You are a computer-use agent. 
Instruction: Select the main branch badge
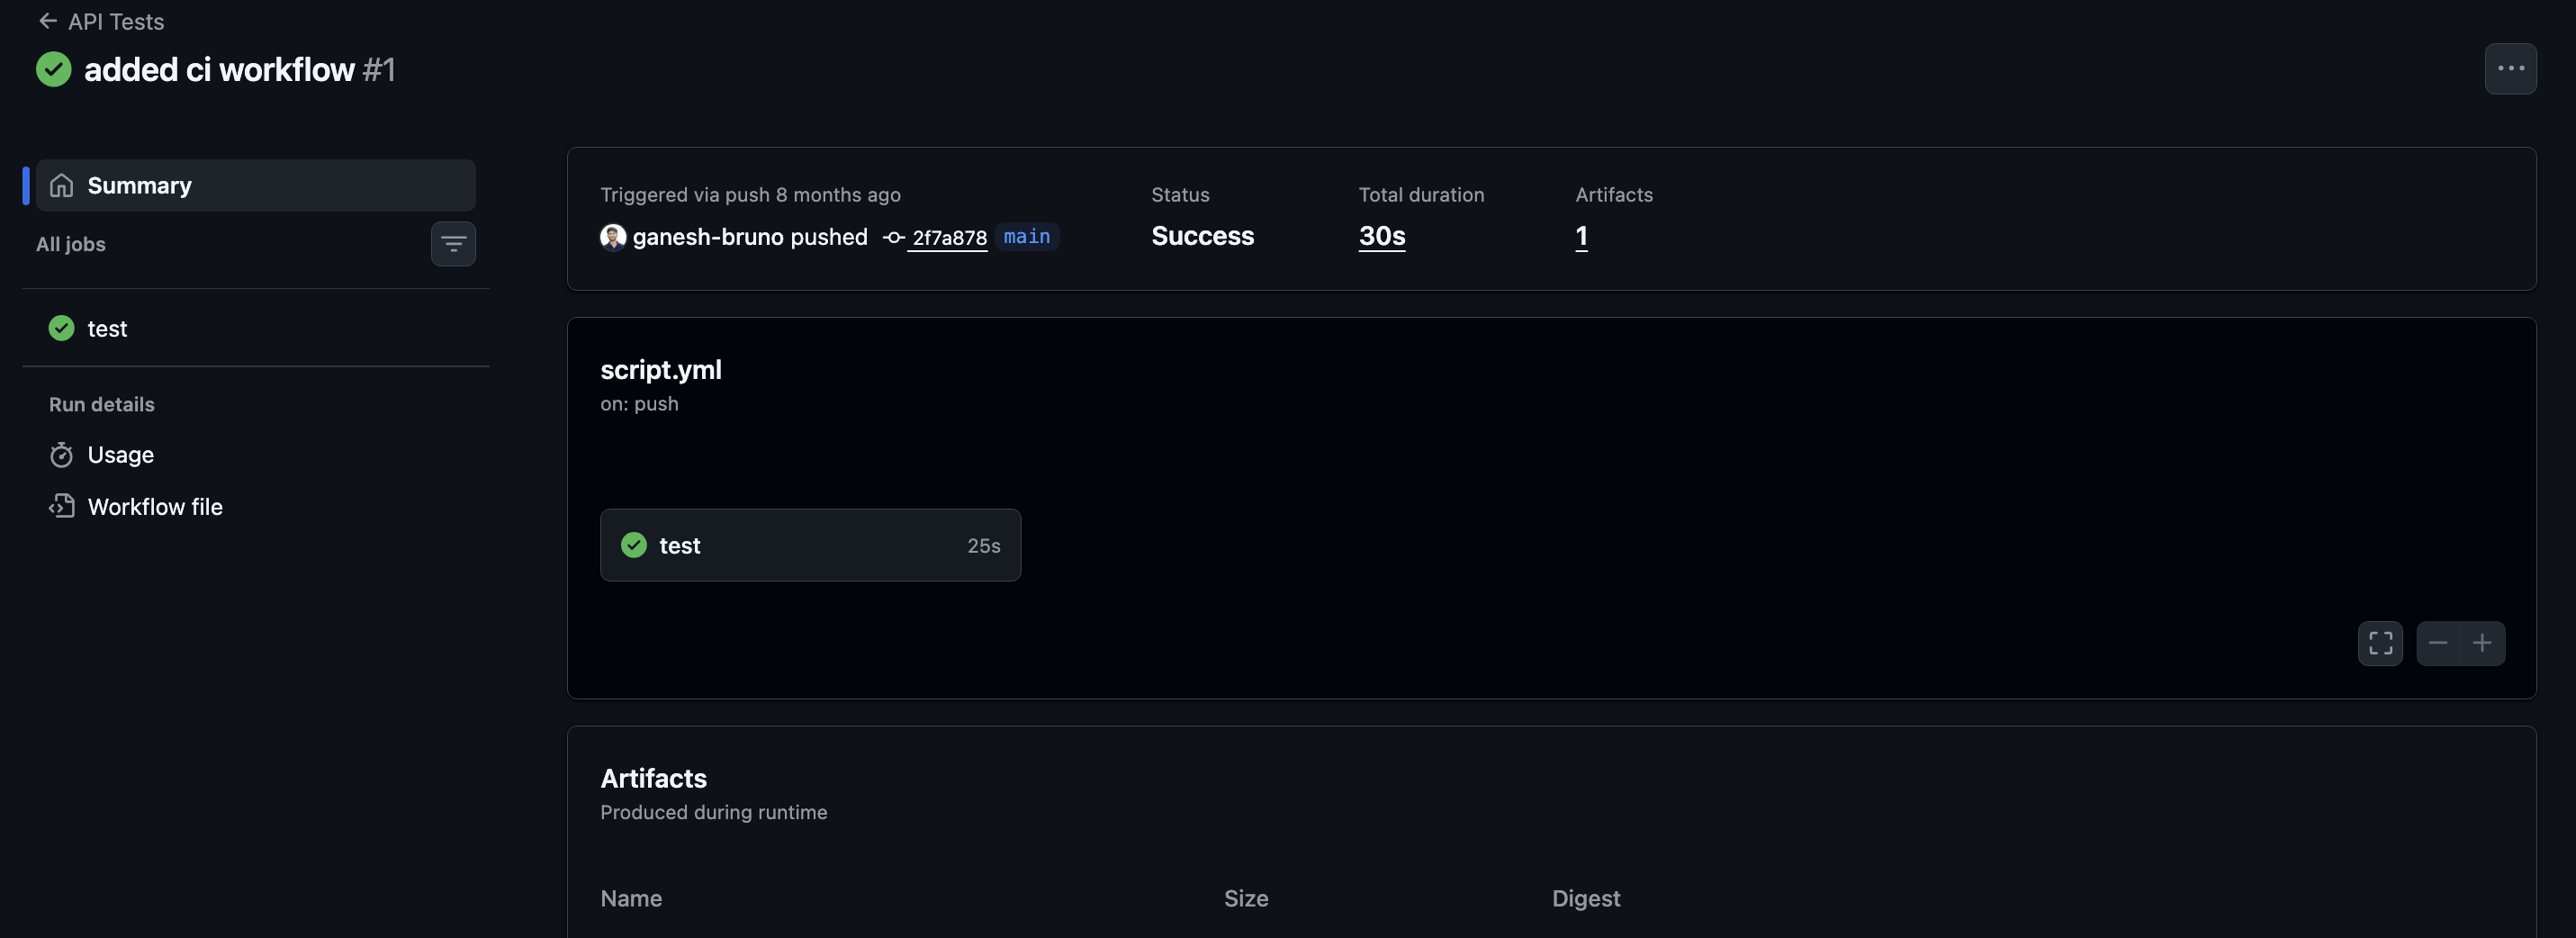coord(1027,237)
